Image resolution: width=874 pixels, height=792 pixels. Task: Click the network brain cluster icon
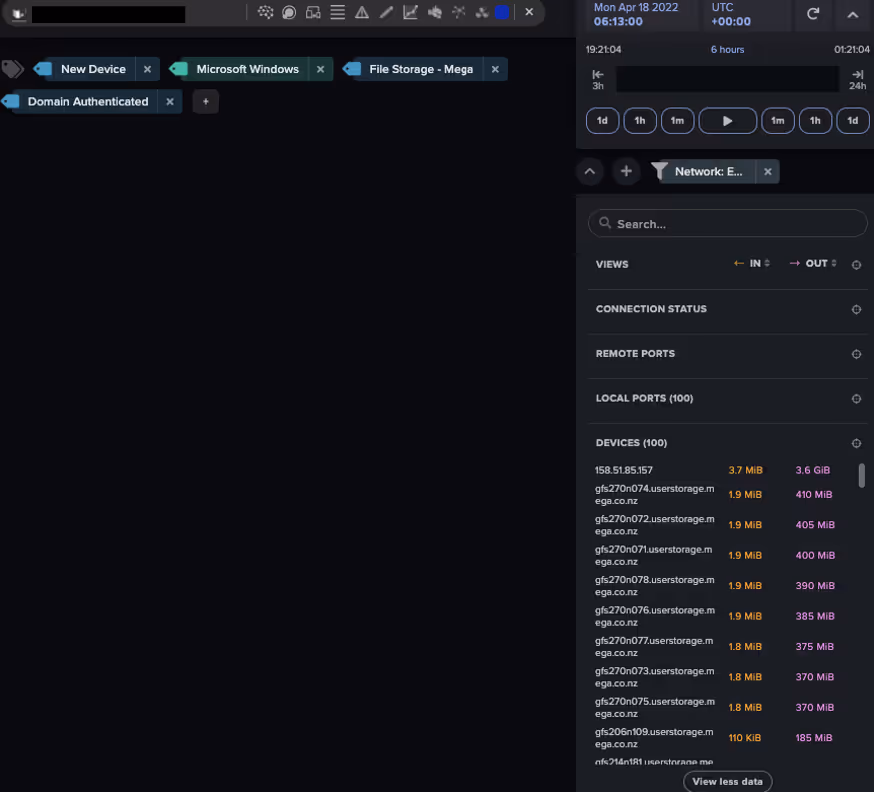tap(265, 12)
